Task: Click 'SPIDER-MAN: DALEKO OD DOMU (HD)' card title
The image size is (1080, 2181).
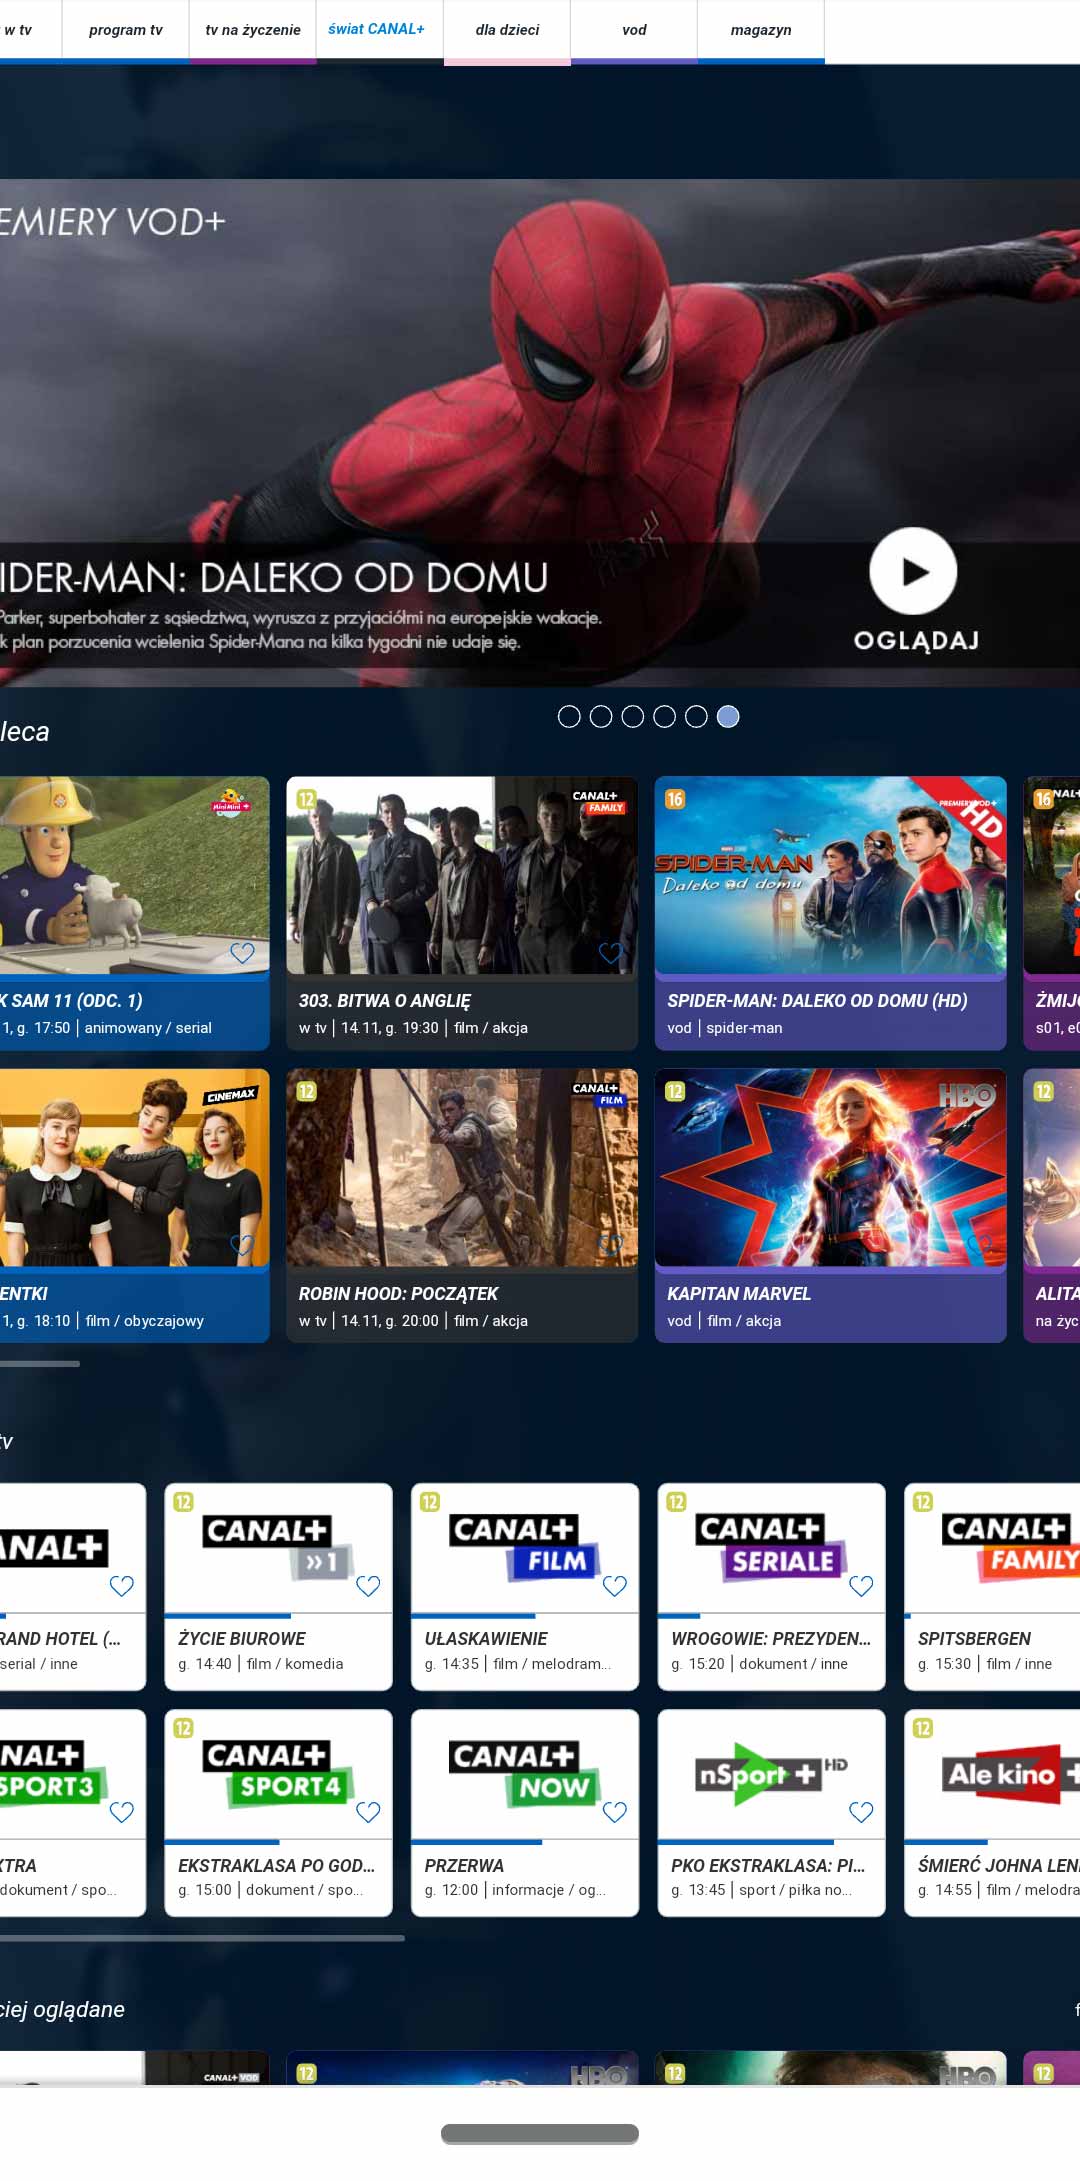Action: (x=817, y=1000)
